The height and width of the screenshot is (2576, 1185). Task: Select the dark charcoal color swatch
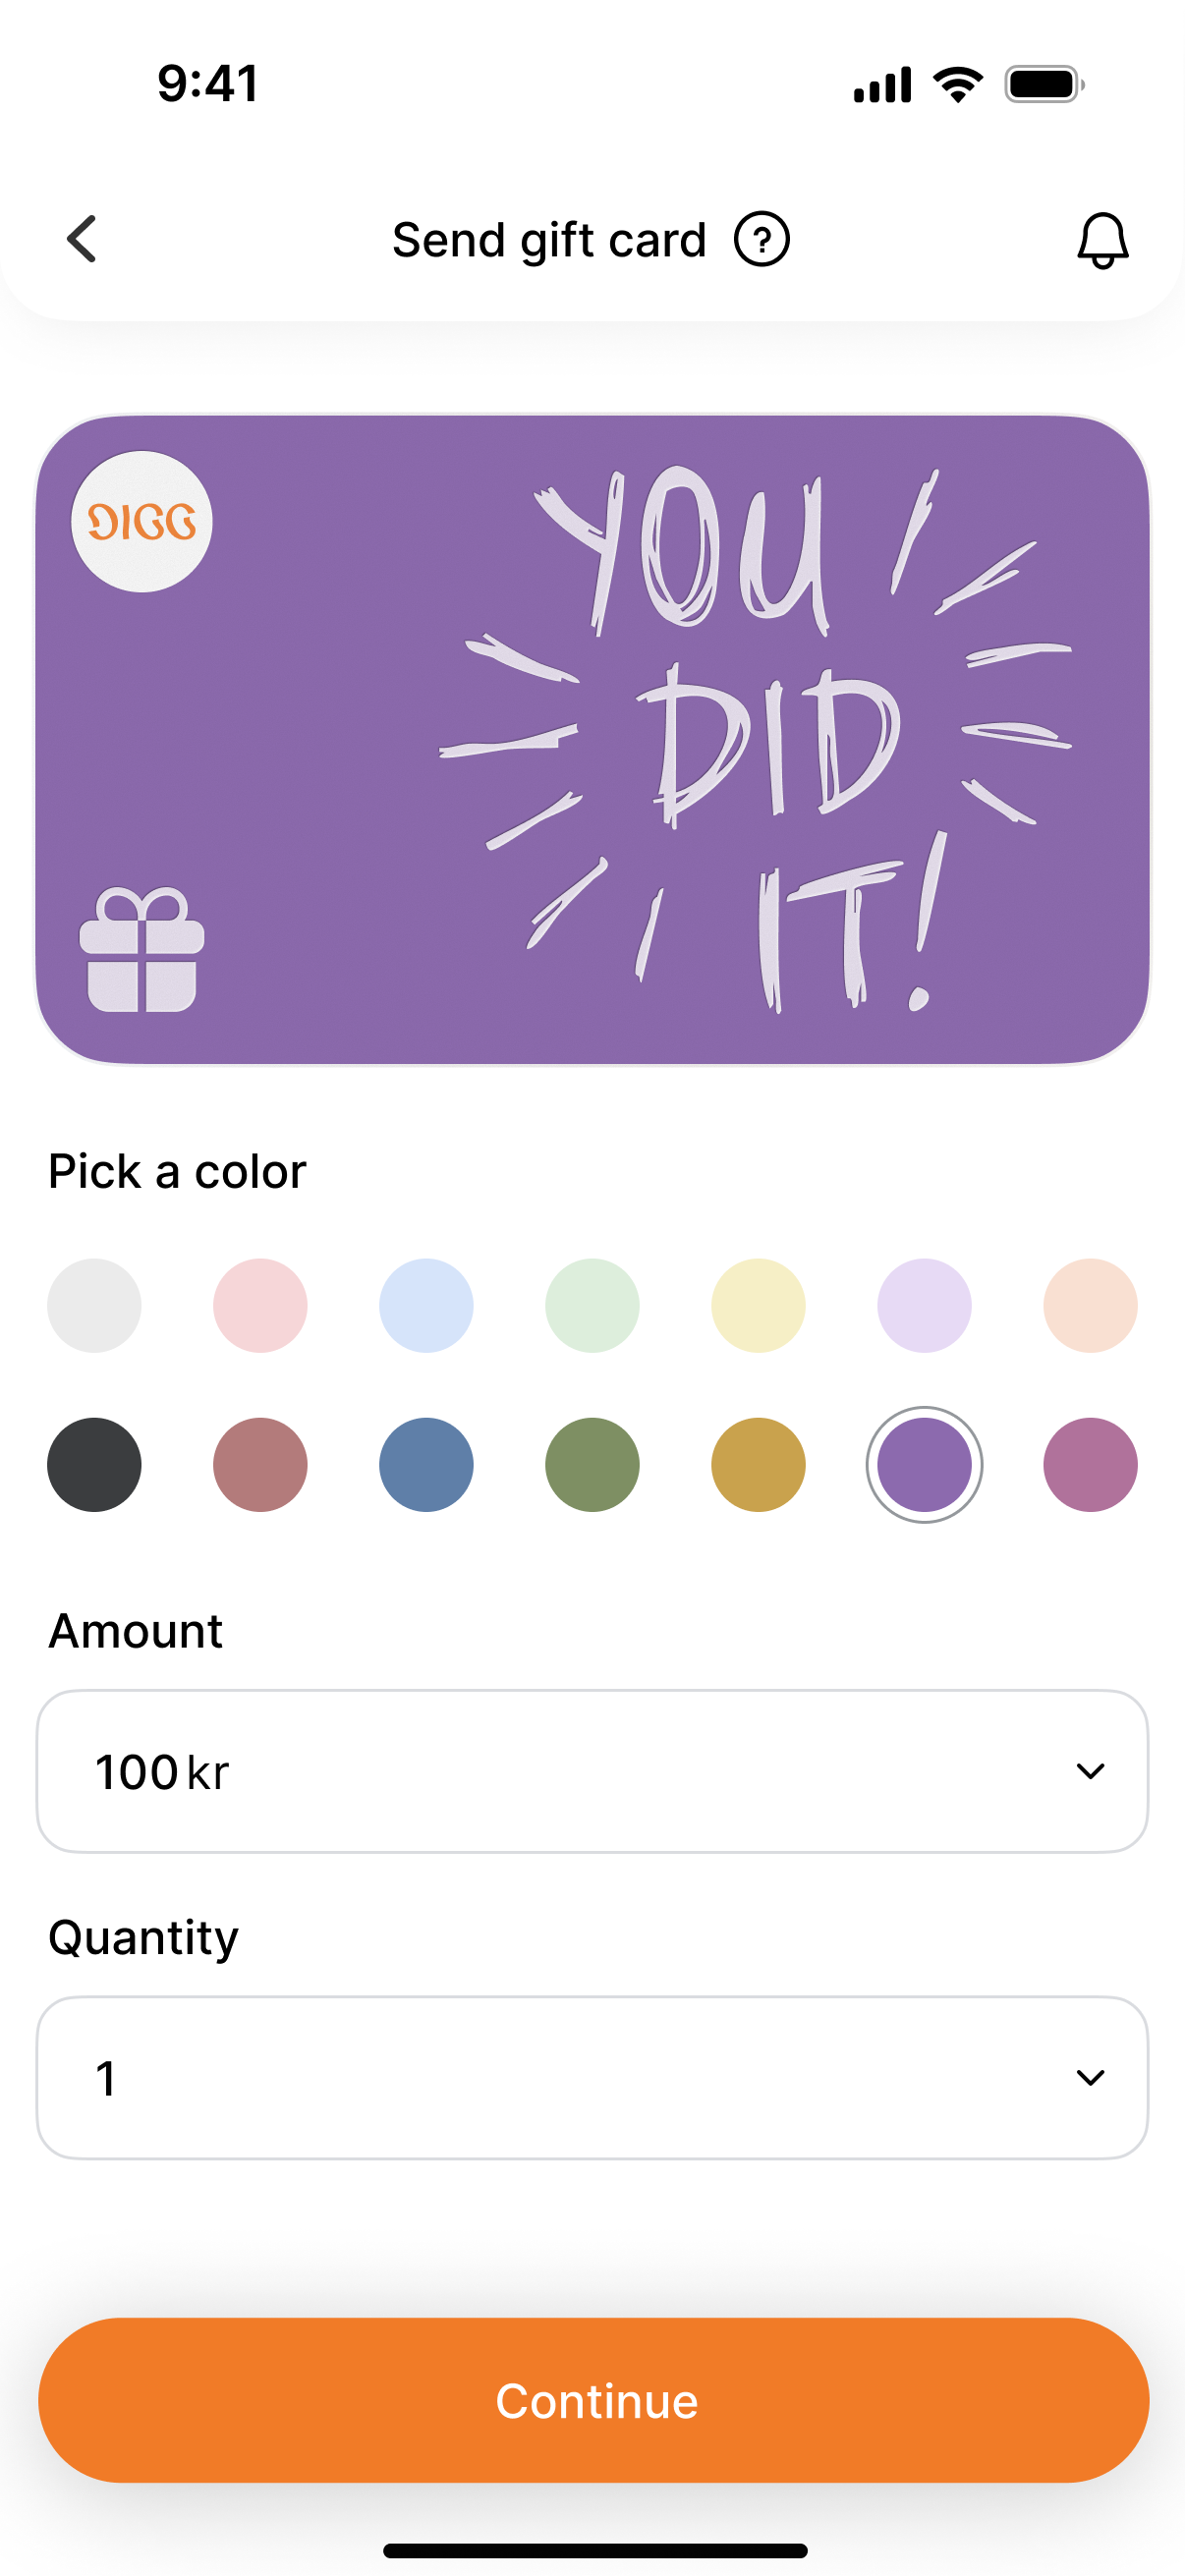click(x=94, y=1464)
